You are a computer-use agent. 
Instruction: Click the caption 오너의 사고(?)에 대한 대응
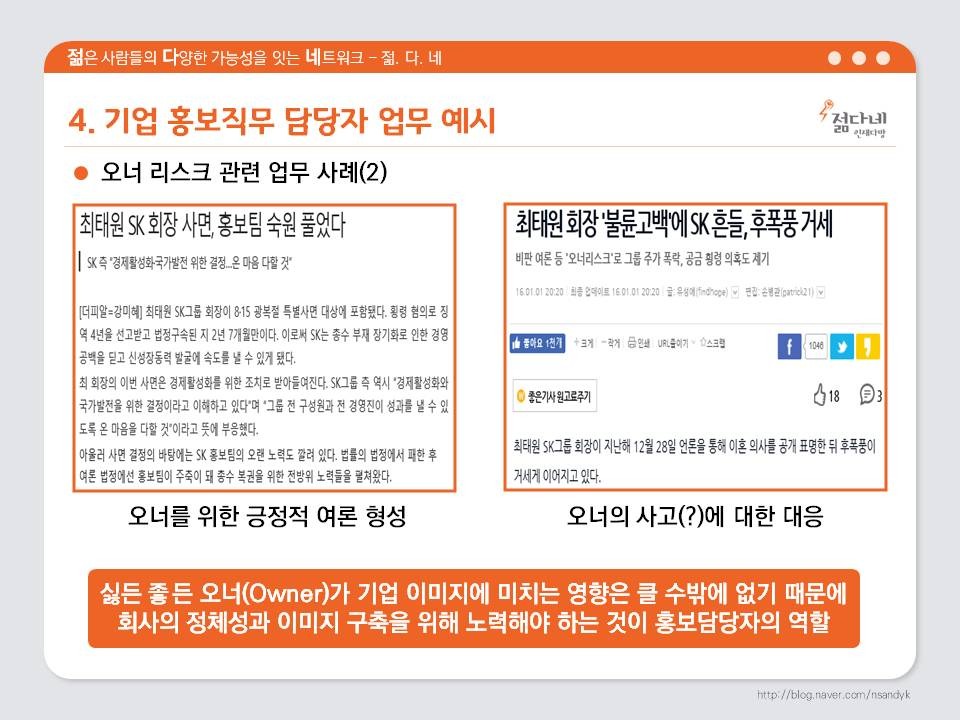695,516
